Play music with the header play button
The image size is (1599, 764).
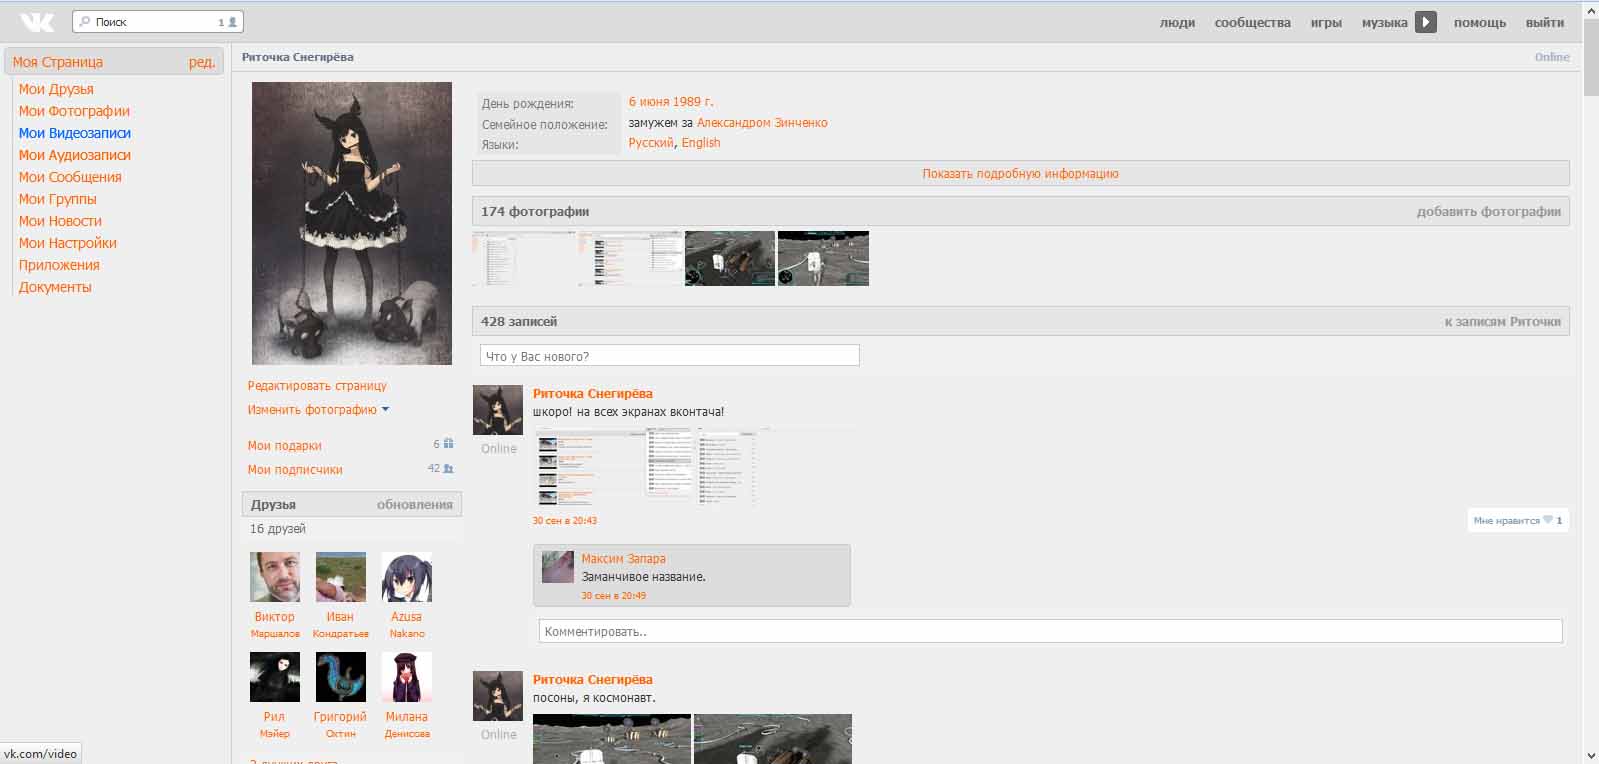[x=1426, y=22]
